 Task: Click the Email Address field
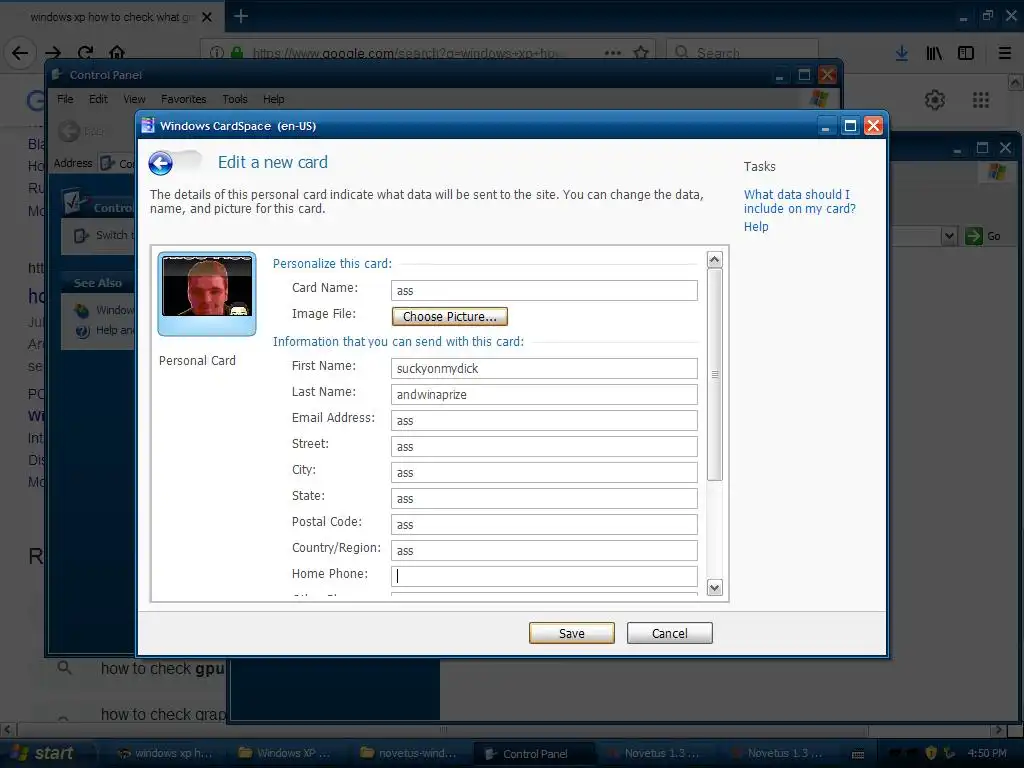coord(544,421)
